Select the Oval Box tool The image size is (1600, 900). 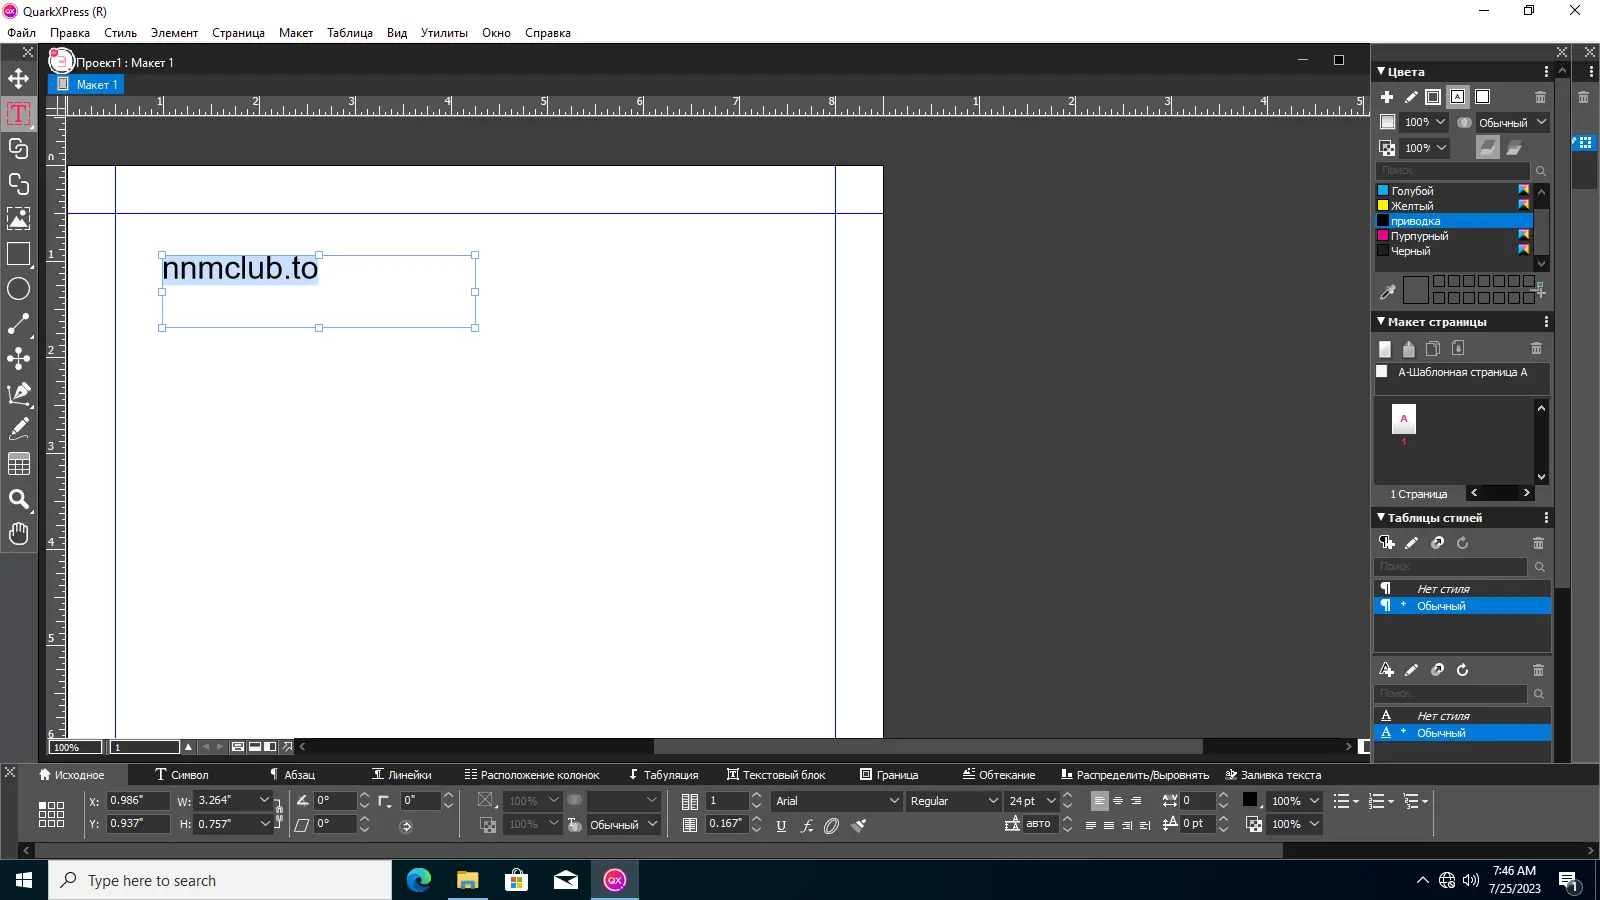coord(18,289)
